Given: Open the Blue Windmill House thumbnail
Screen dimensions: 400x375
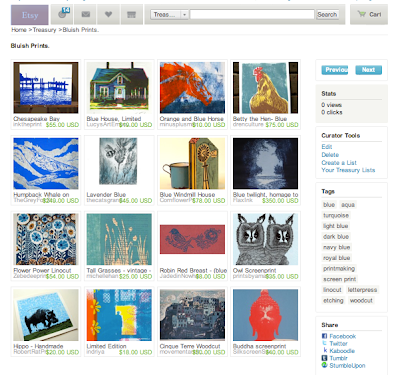Looking at the screenshot, I should 192,163.
